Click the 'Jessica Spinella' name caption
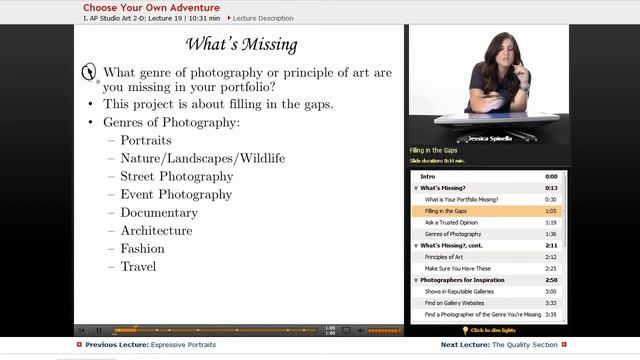Screen dimensions: 640x360 coord(490,139)
